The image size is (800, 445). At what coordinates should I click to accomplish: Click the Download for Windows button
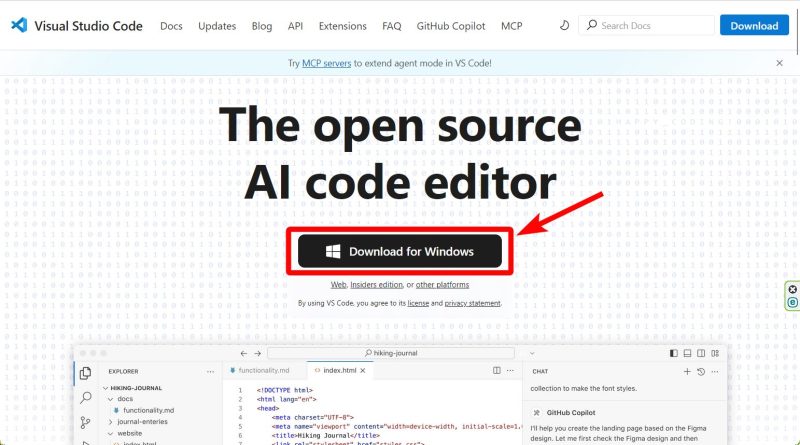pyautogui.click(x=400, y=251)
